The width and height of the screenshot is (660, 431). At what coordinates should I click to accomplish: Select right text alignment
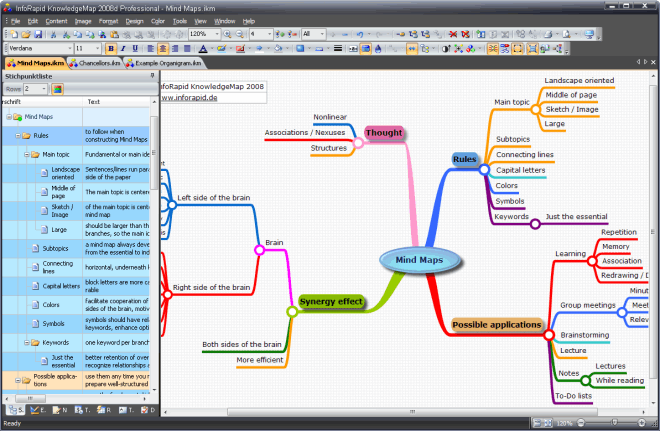(175, 49)
